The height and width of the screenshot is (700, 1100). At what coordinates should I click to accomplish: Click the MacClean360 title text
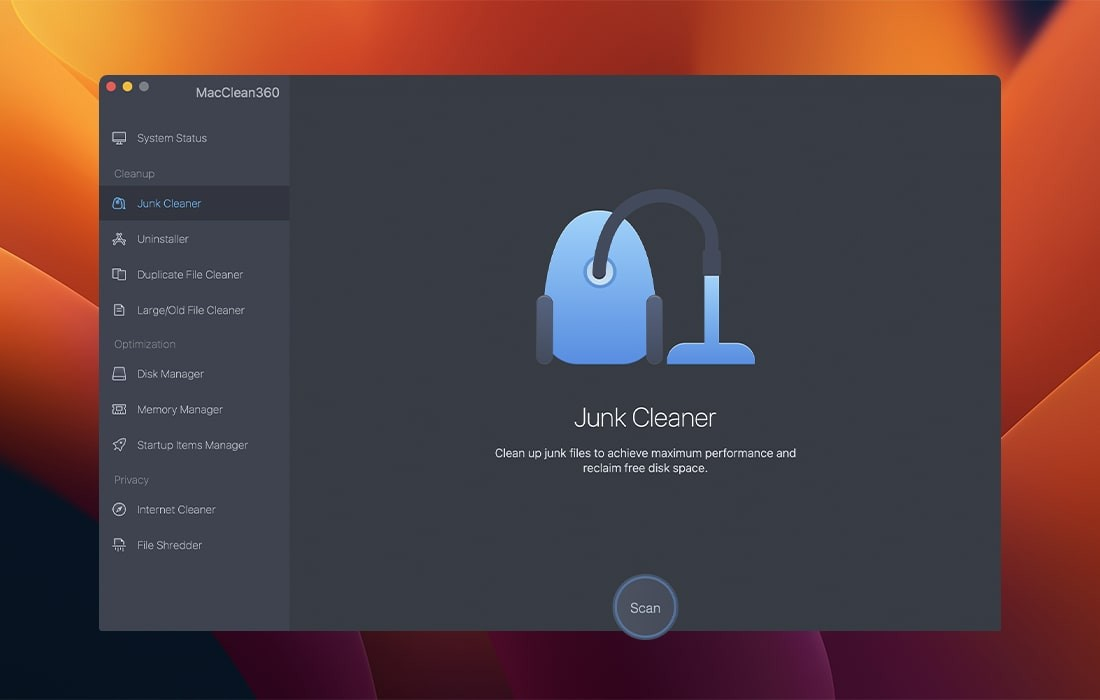[237, 93]
